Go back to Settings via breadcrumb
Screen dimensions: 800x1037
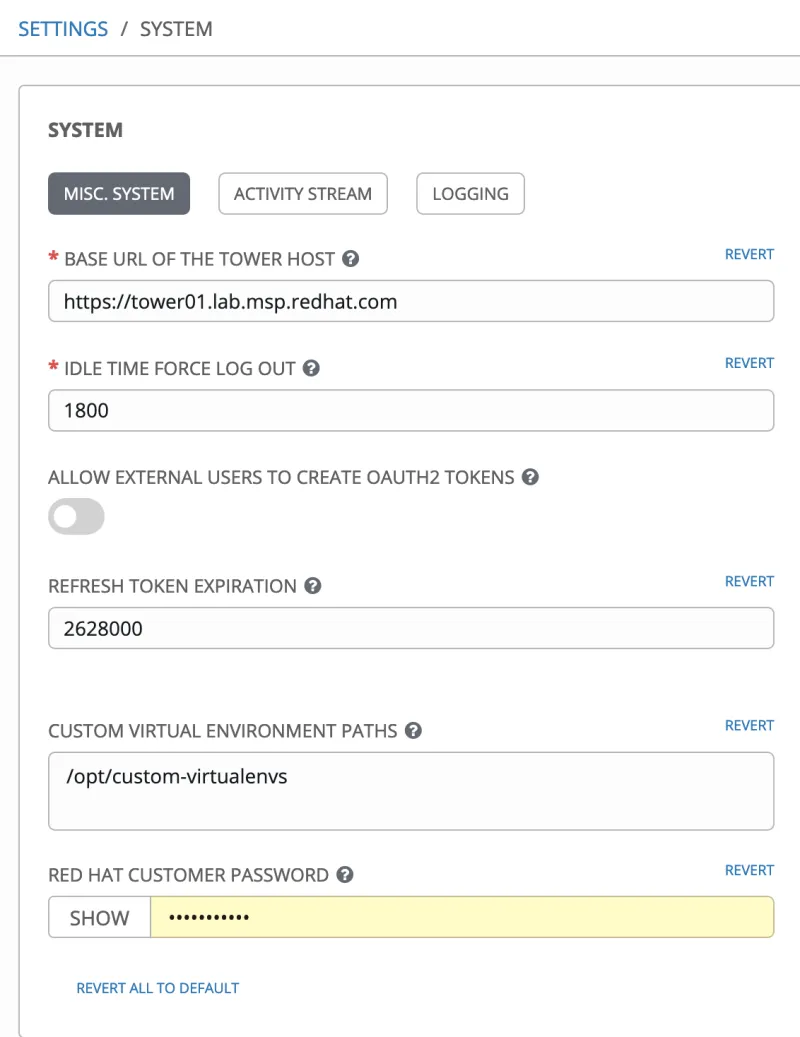click(x=63, y=29)
